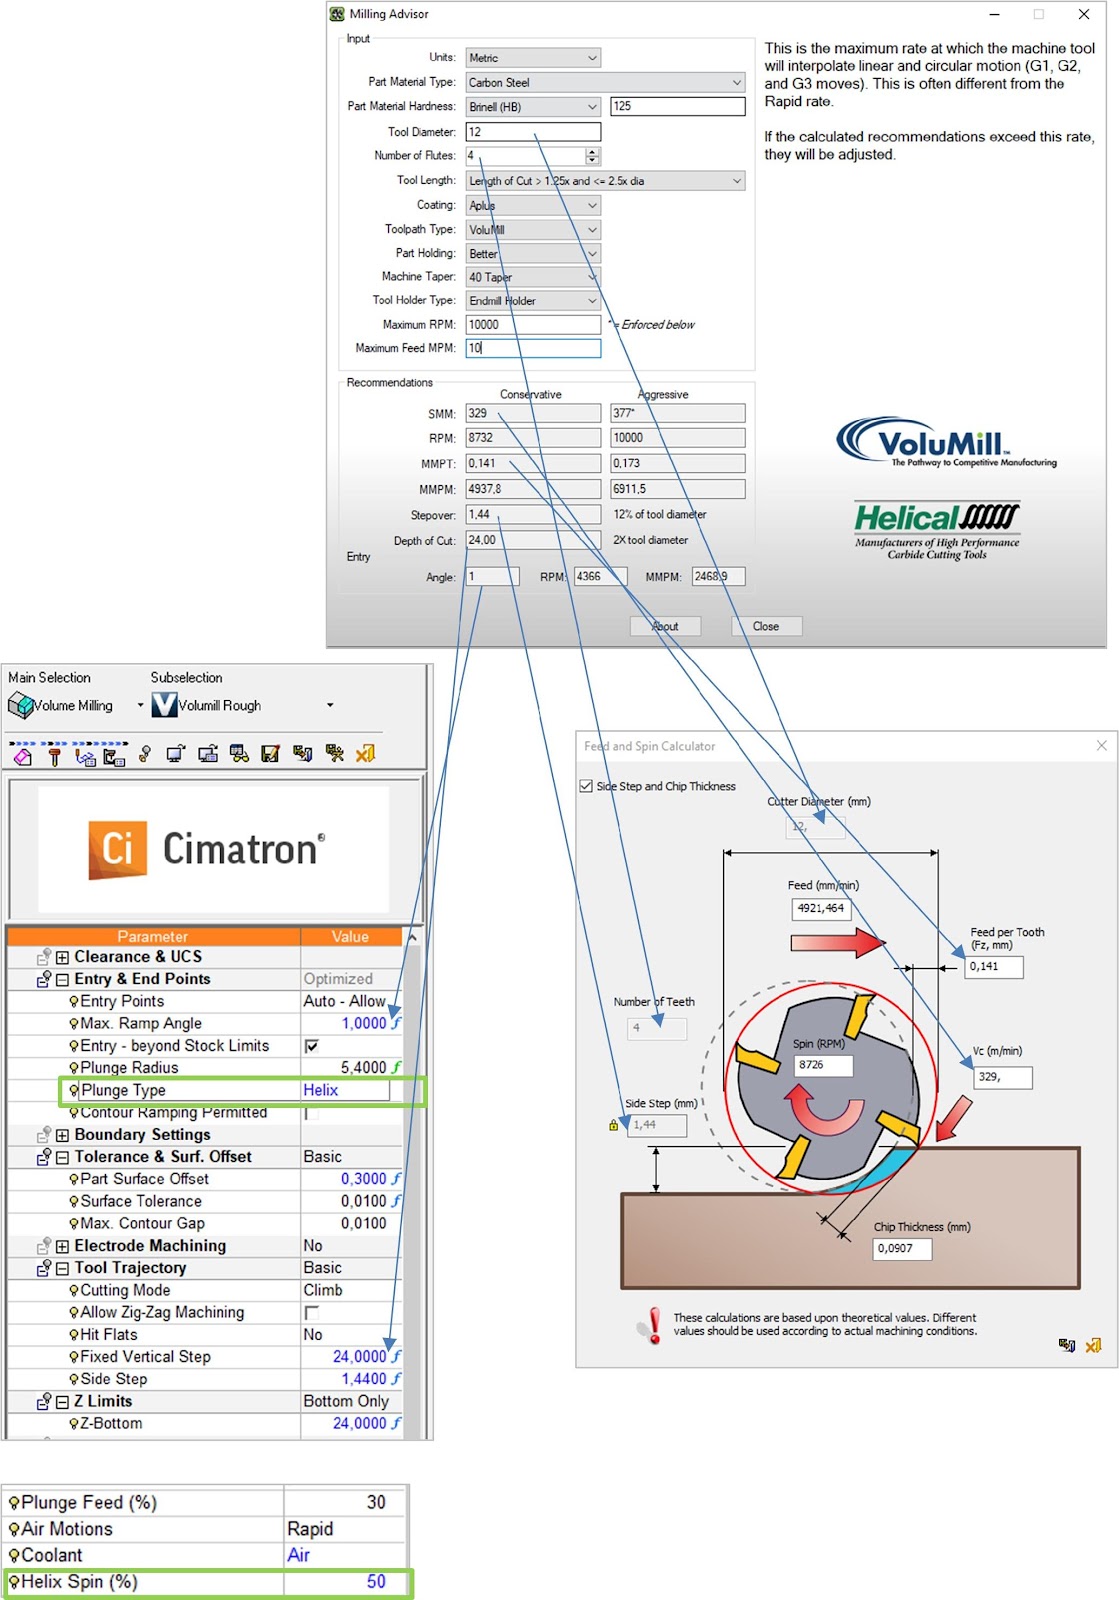Open the Brinell (HB) hardness dropdown
This screenshot has width=1119, height=1600.
point(533,107)
